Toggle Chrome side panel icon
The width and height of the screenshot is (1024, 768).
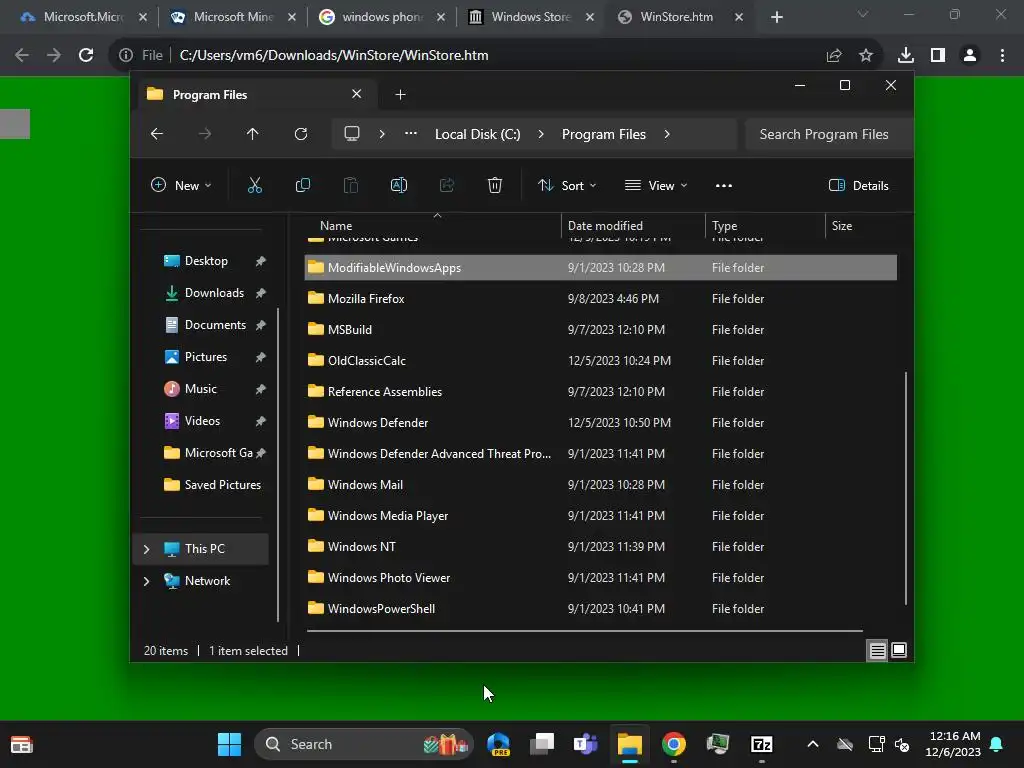(938, 56)
